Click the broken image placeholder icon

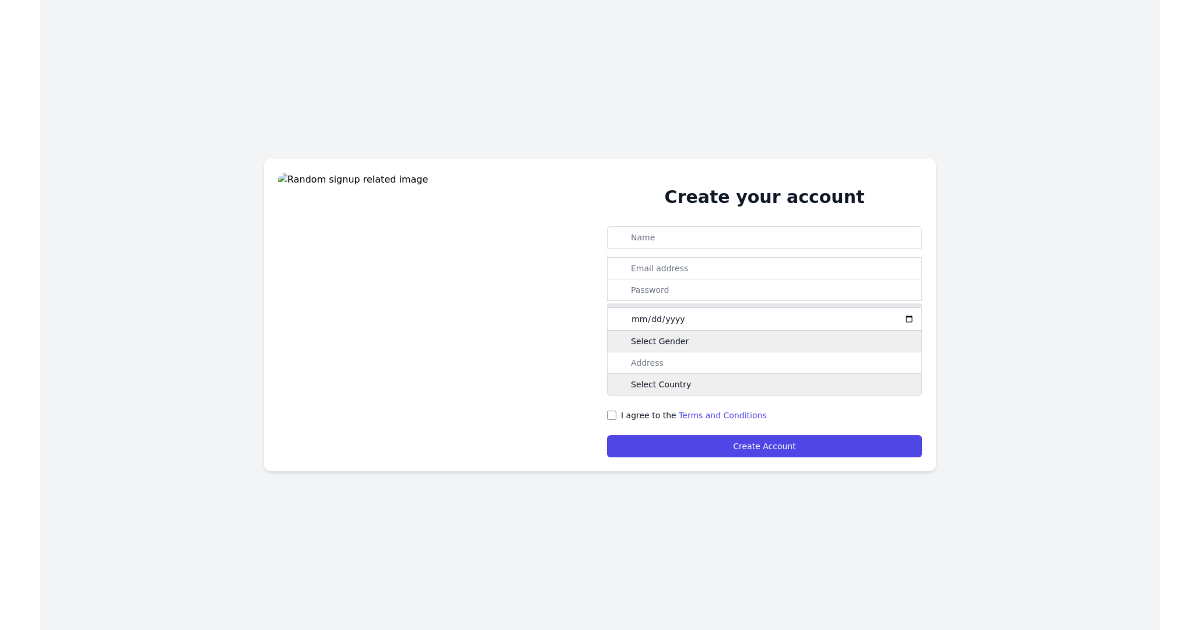tap(282, 179)
